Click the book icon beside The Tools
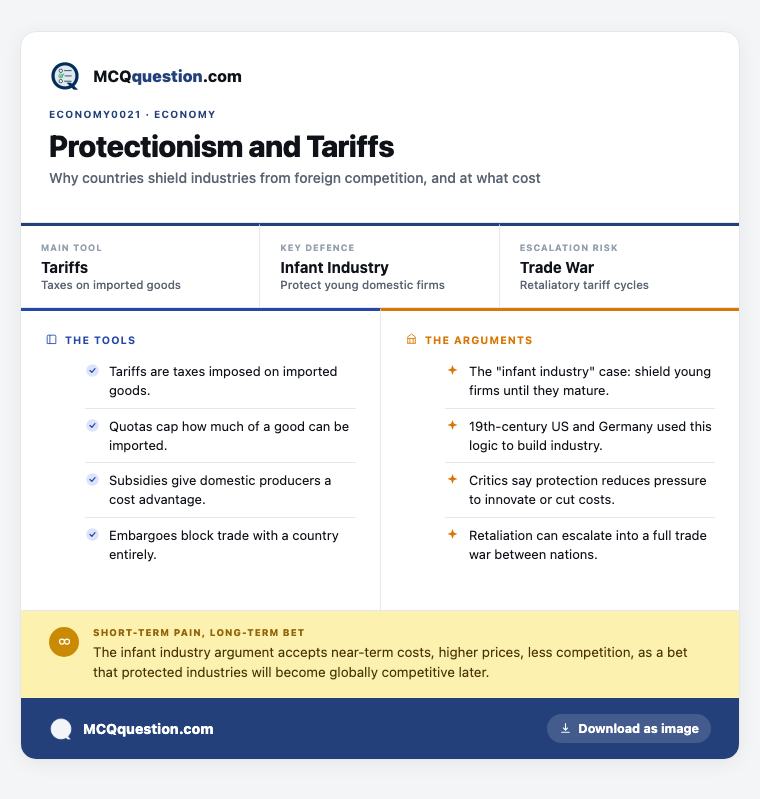The width and height of the screenshot is (760, 799). (51, 339)
